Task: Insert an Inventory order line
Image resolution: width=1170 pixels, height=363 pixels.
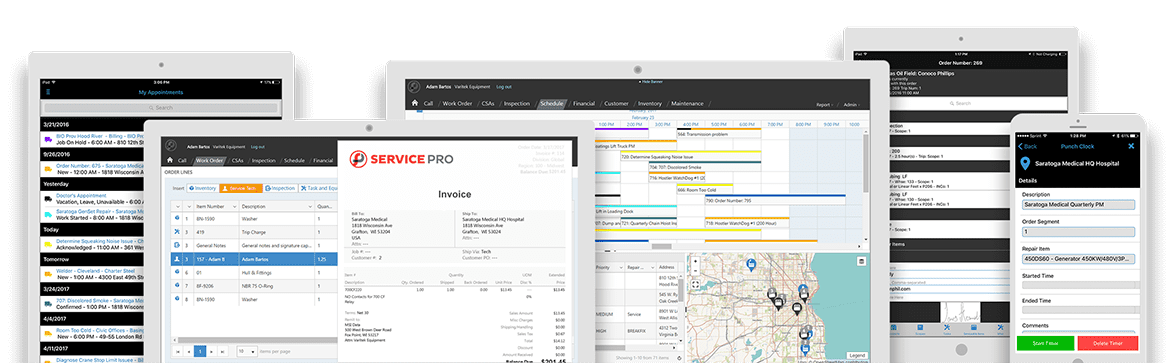Action: (x=203, y=188)
